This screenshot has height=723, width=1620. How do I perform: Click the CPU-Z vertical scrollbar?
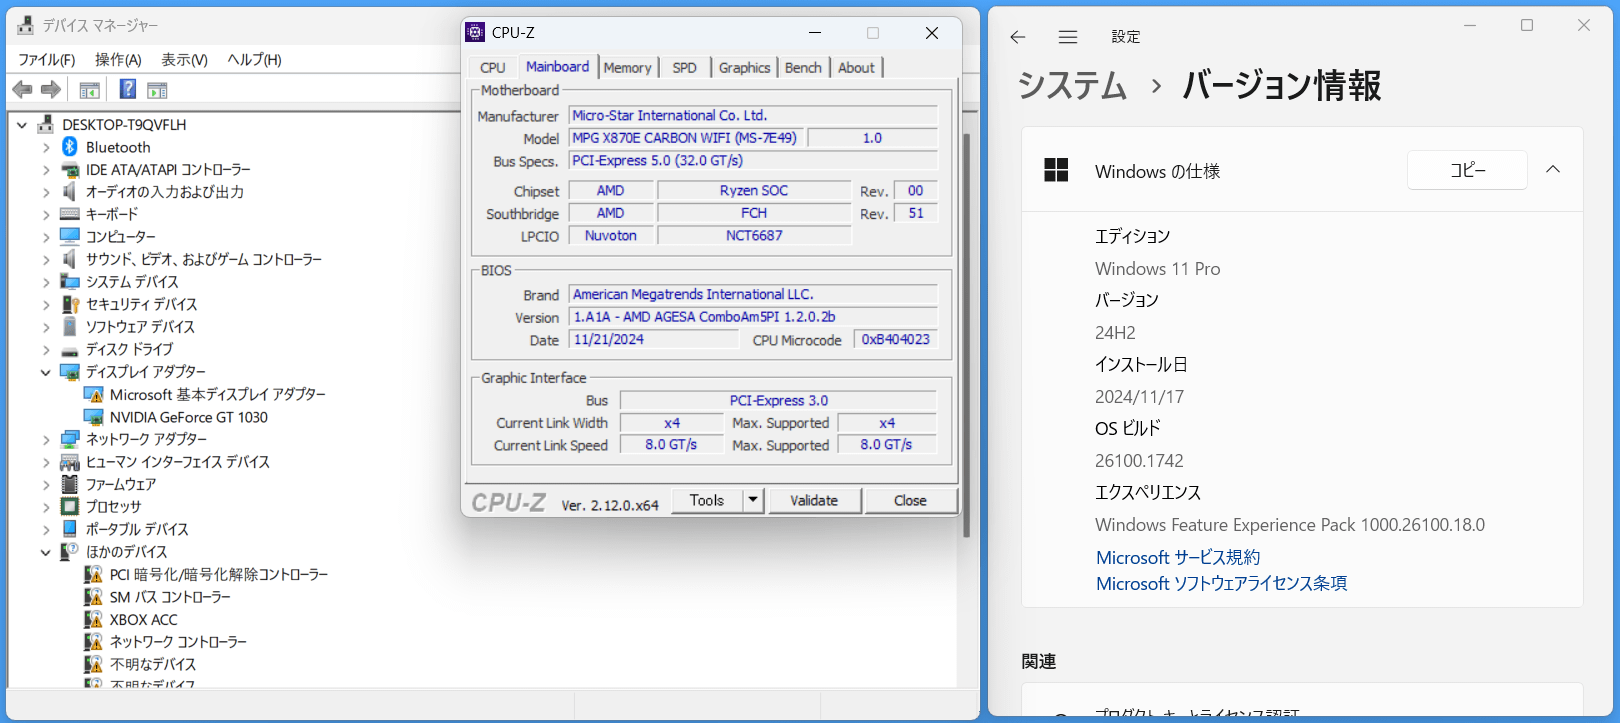pos(966,335)
